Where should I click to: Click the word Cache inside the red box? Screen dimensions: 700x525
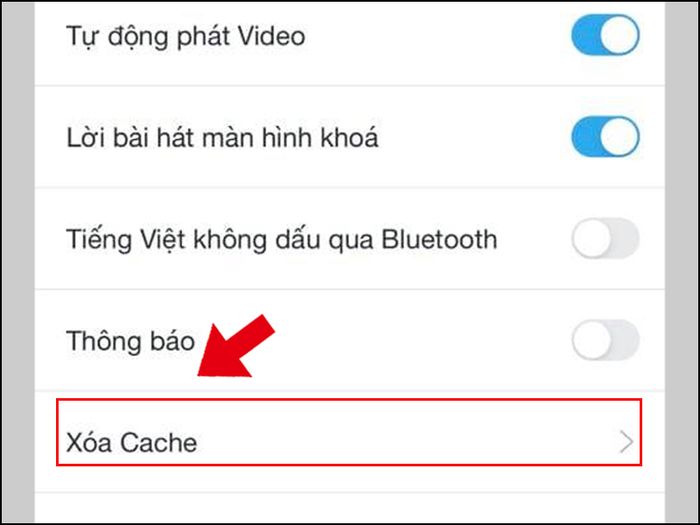coord(158,443)
